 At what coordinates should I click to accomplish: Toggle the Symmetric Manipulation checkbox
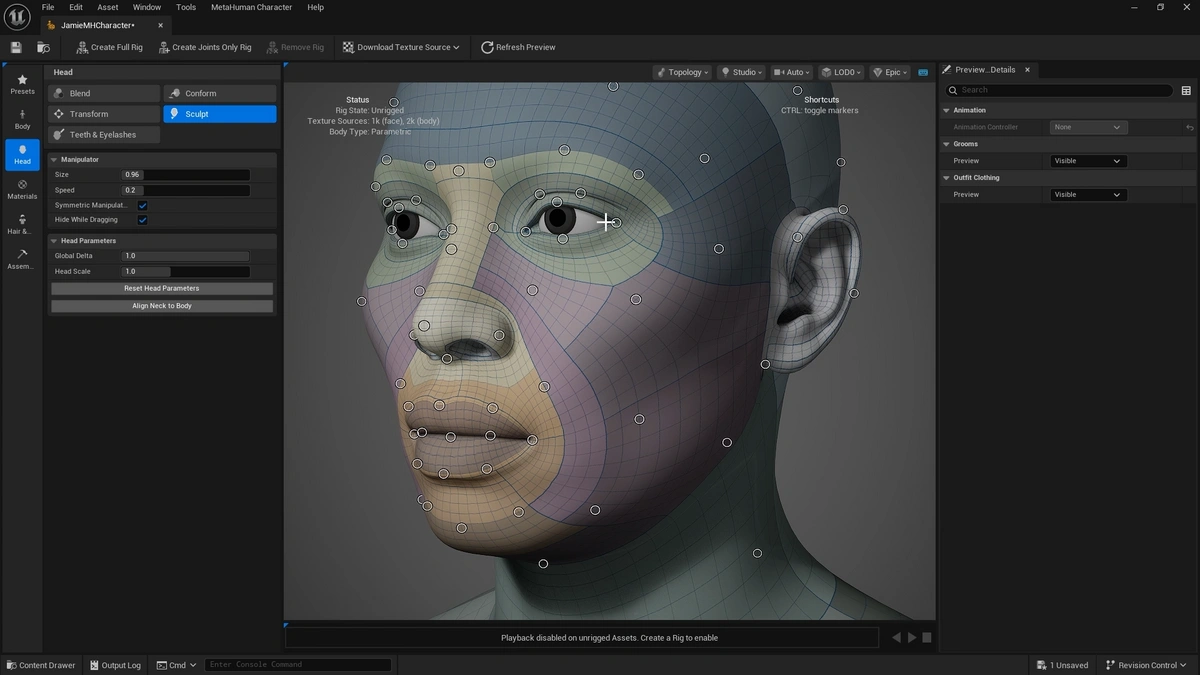click(143, 205)
